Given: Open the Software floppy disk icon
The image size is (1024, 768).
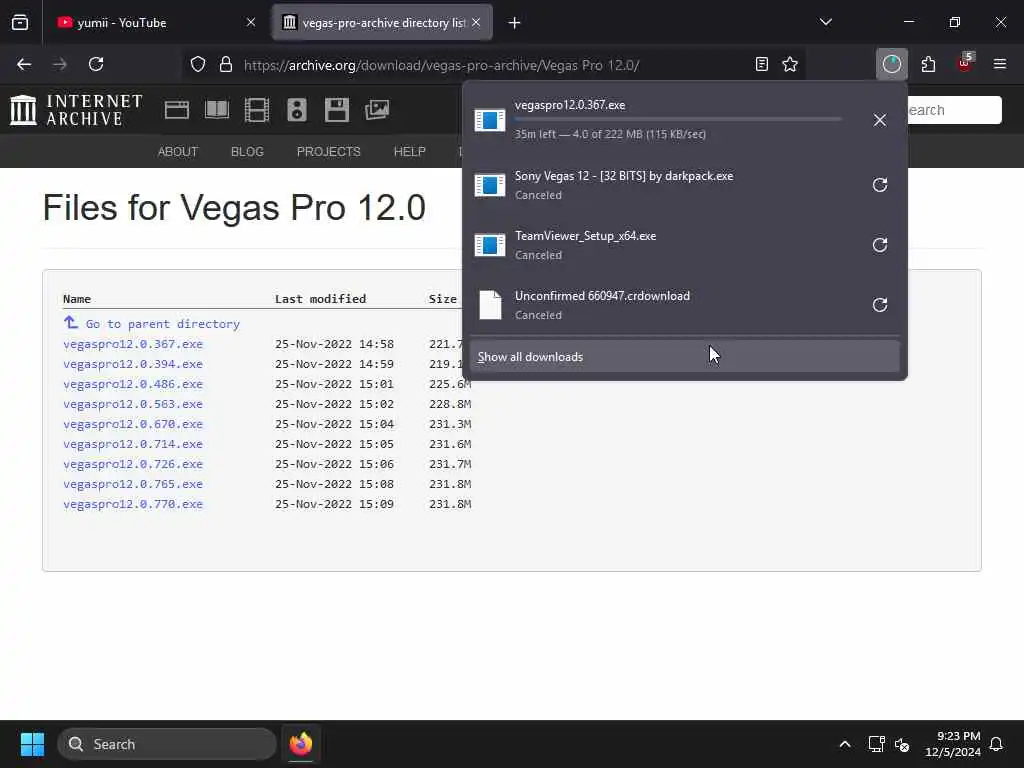Looking at the screenshot, I should (x=337, y=110).
